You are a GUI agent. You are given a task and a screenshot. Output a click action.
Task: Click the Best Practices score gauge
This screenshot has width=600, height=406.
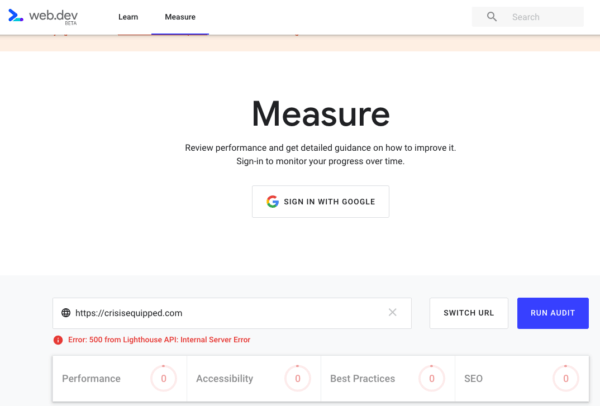(x=432, y=378)
